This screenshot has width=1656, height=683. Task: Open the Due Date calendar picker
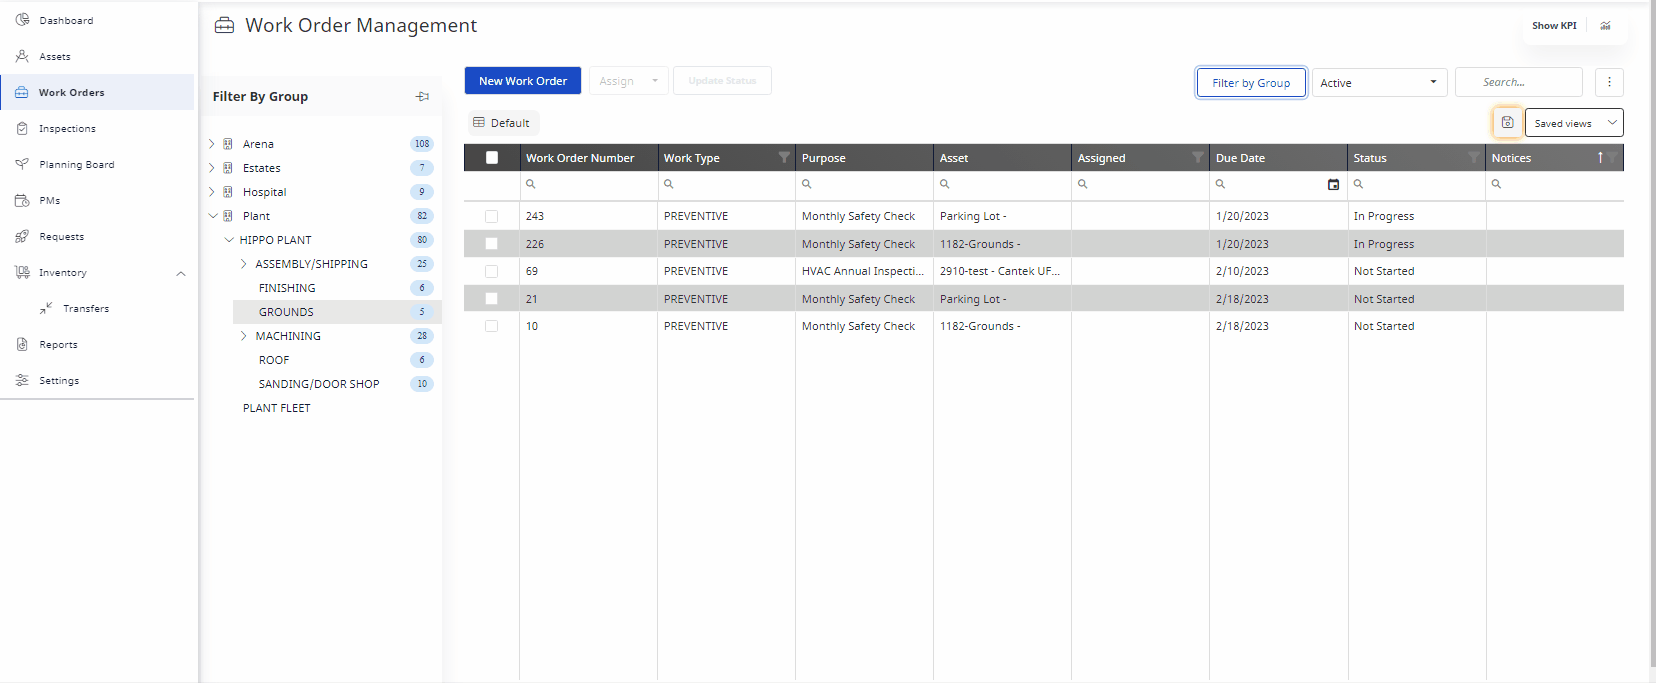(1333, 184)
